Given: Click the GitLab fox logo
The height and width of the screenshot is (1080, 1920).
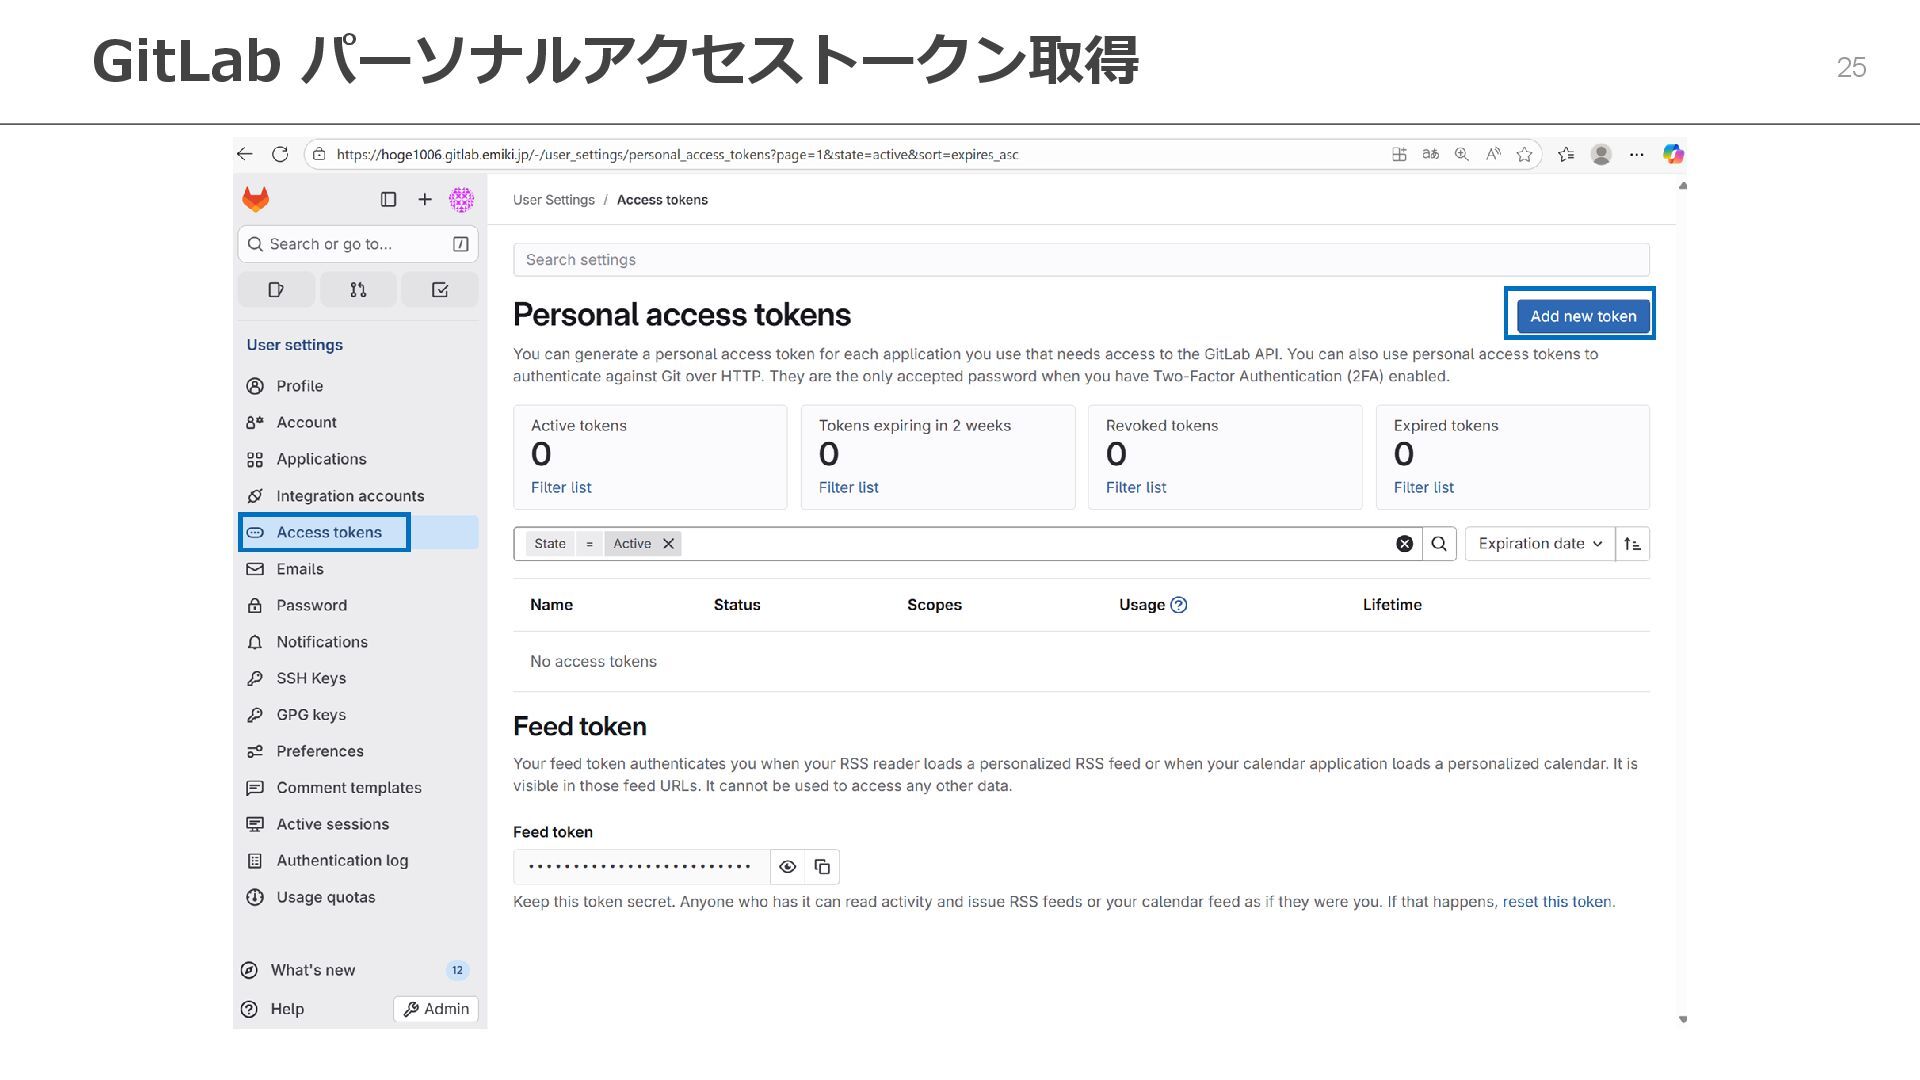Looking at the screenshot, I should click(x=256, y=199).
